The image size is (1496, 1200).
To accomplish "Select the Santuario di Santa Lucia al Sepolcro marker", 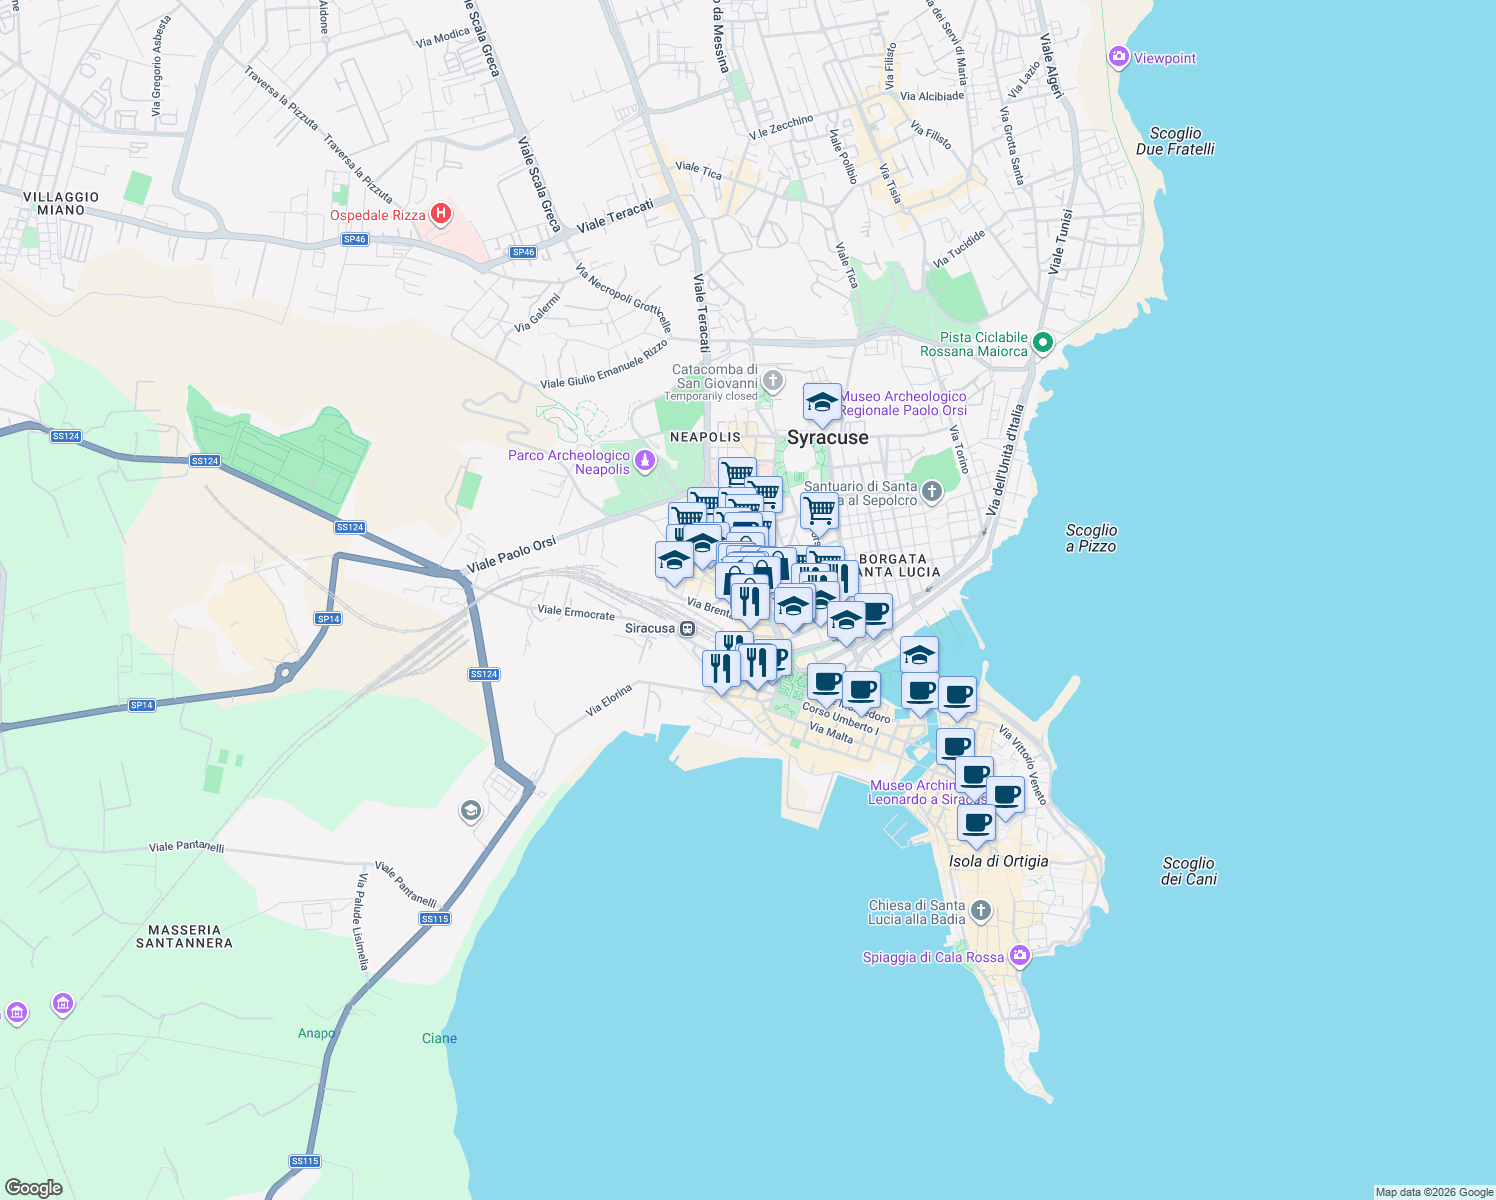I will tap(930, 492).
